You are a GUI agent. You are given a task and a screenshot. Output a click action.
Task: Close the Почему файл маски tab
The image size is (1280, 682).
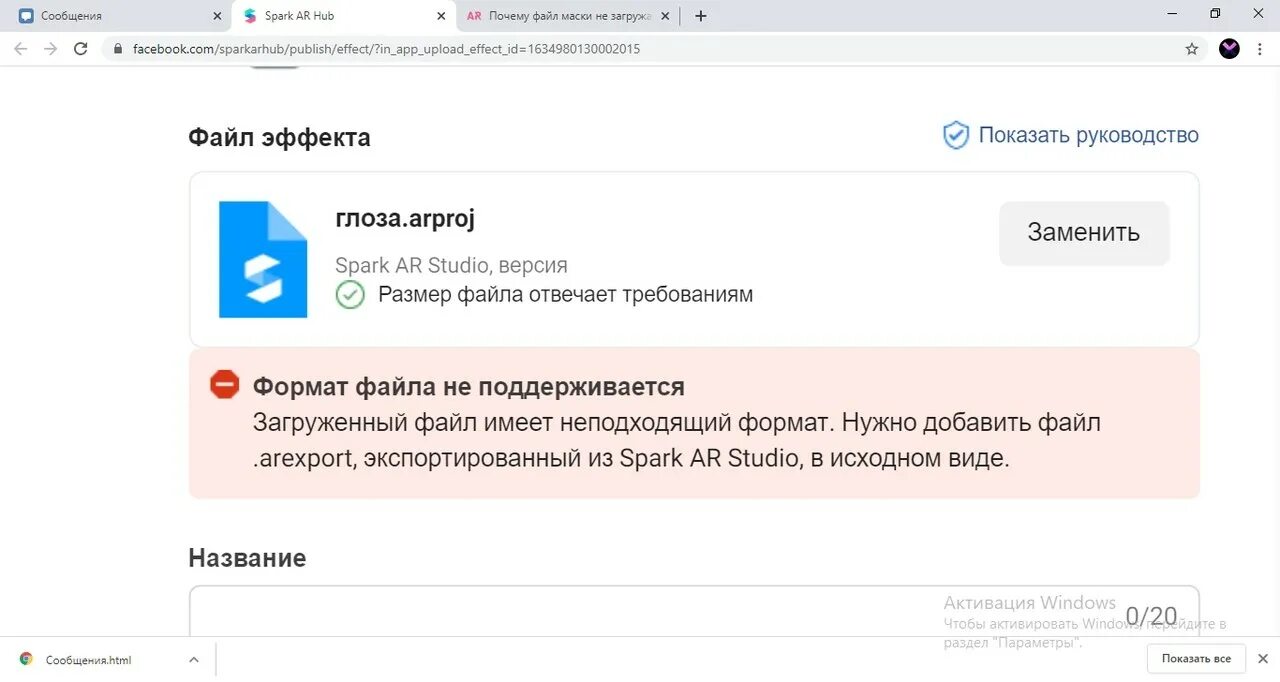pos(666,16)
